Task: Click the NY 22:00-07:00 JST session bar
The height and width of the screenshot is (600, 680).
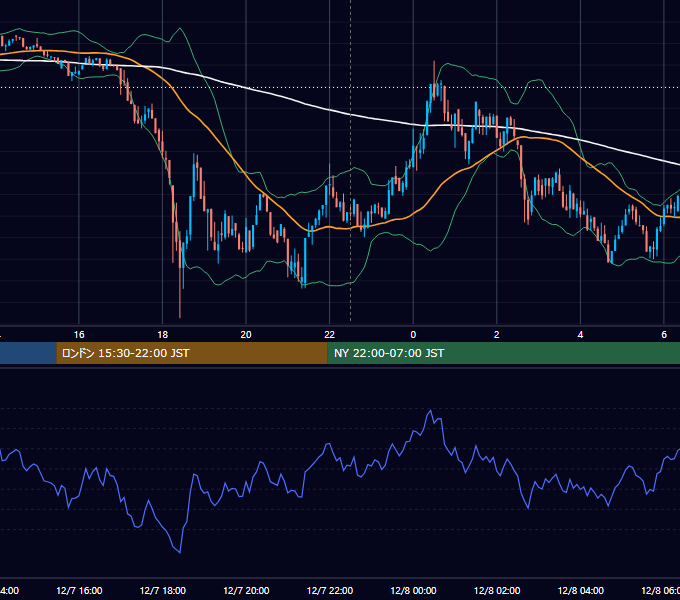Action: tap(503, 353)
